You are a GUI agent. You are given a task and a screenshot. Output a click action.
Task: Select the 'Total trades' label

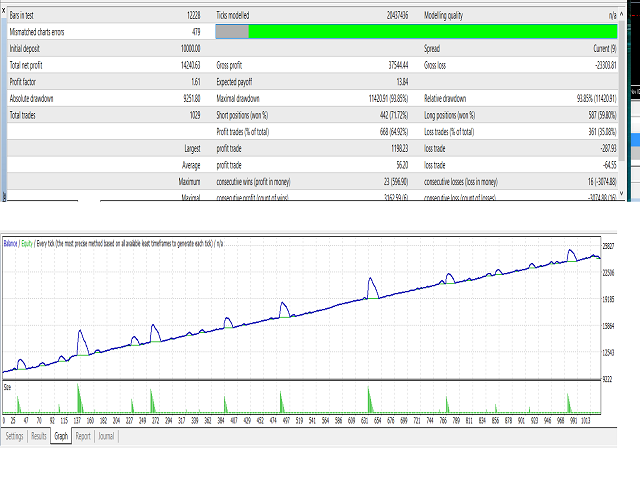[22, 116]
